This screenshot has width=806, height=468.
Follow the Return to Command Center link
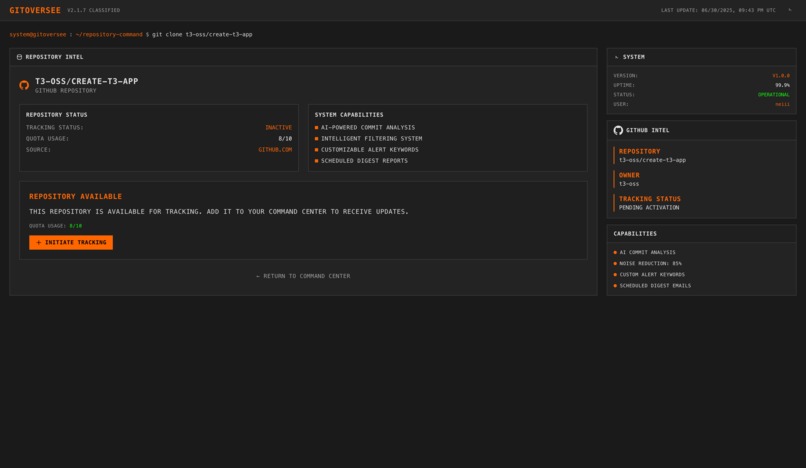point(303,276)
